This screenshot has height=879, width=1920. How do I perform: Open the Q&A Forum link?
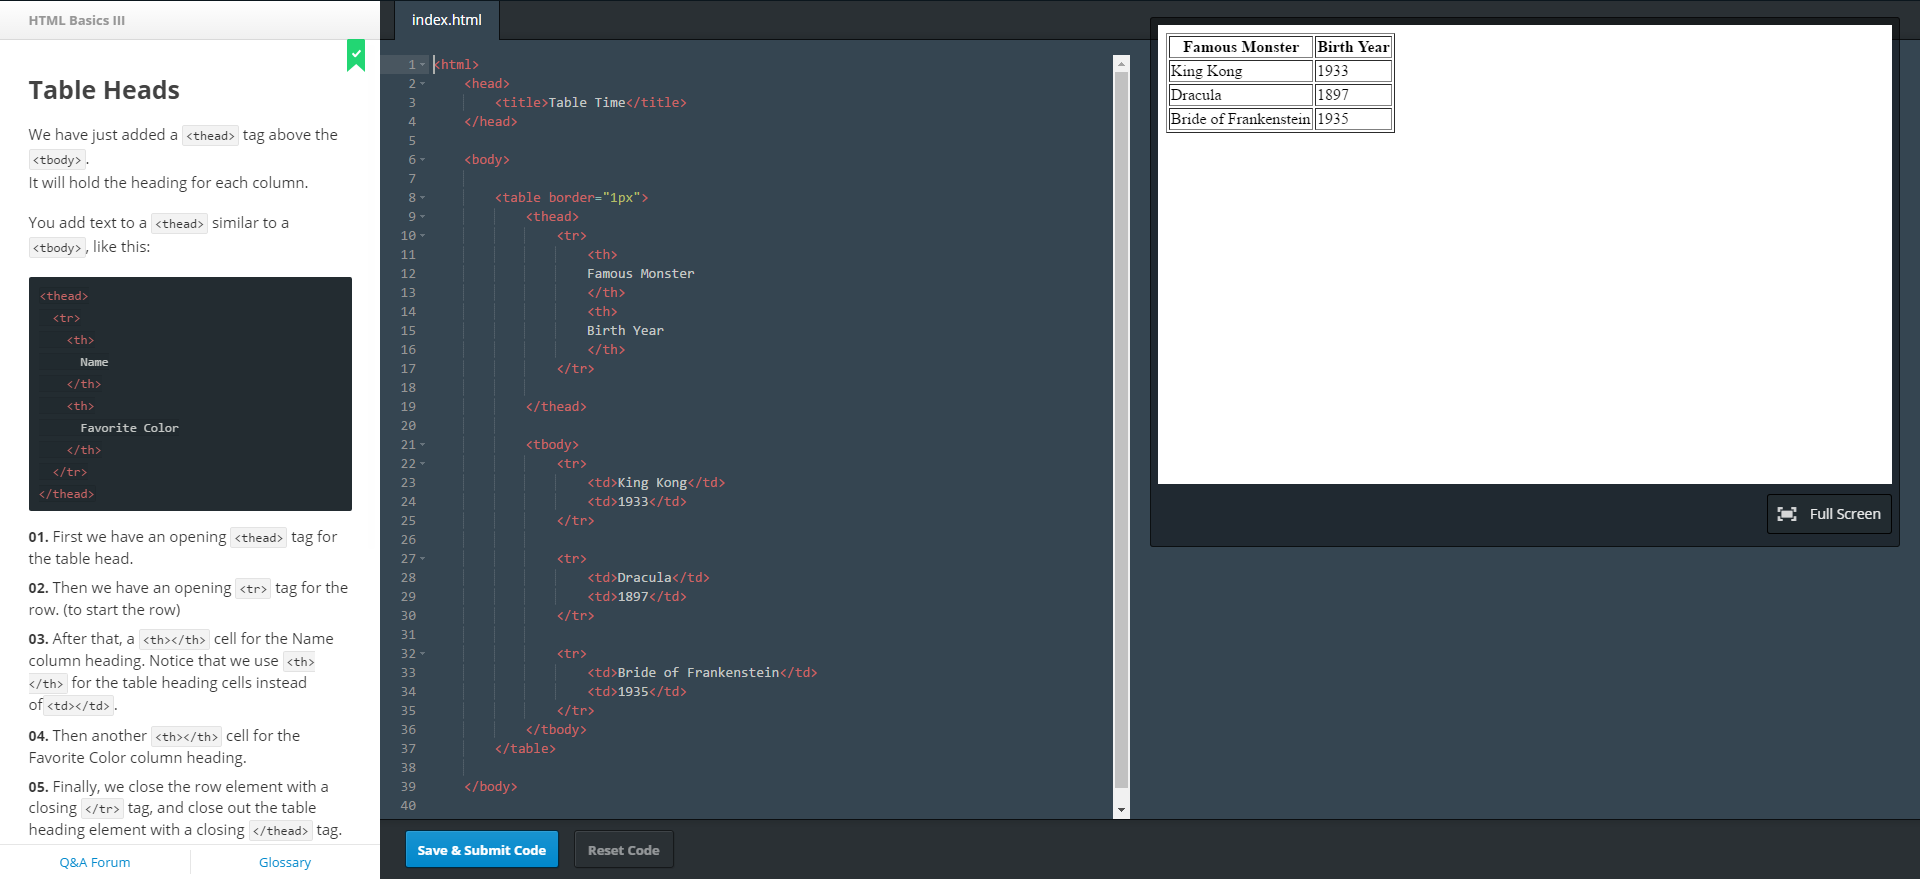pos(95,862)
